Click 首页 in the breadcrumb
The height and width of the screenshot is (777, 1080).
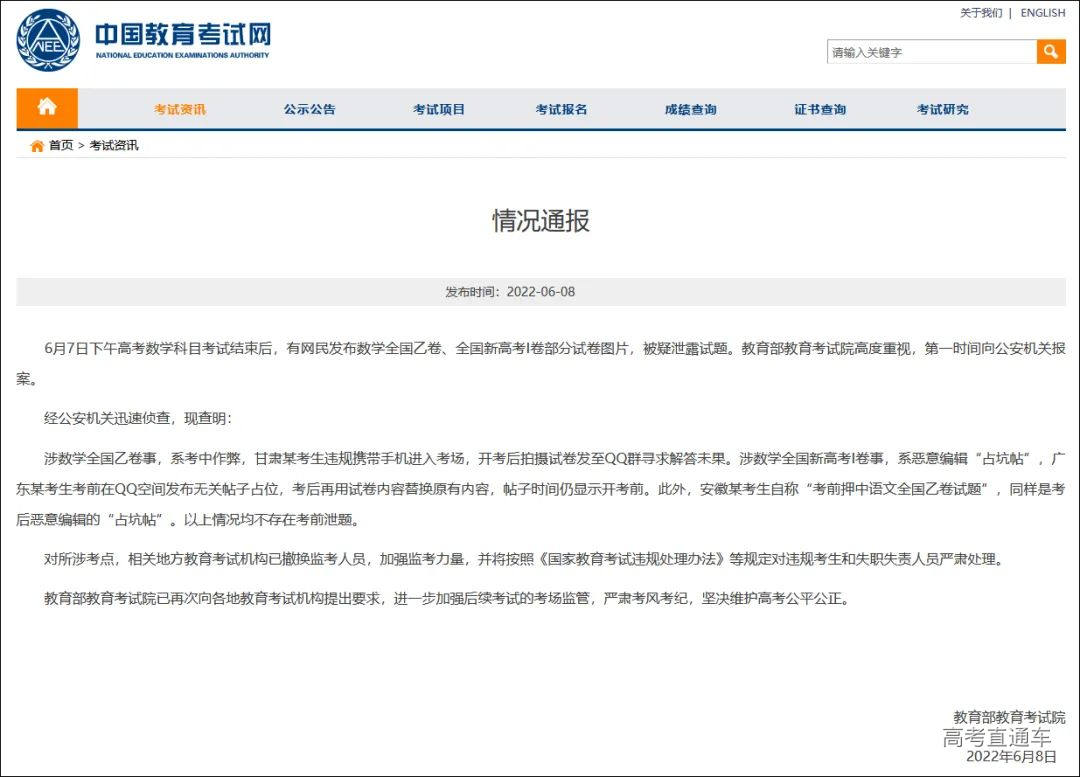tap(61, 145)
